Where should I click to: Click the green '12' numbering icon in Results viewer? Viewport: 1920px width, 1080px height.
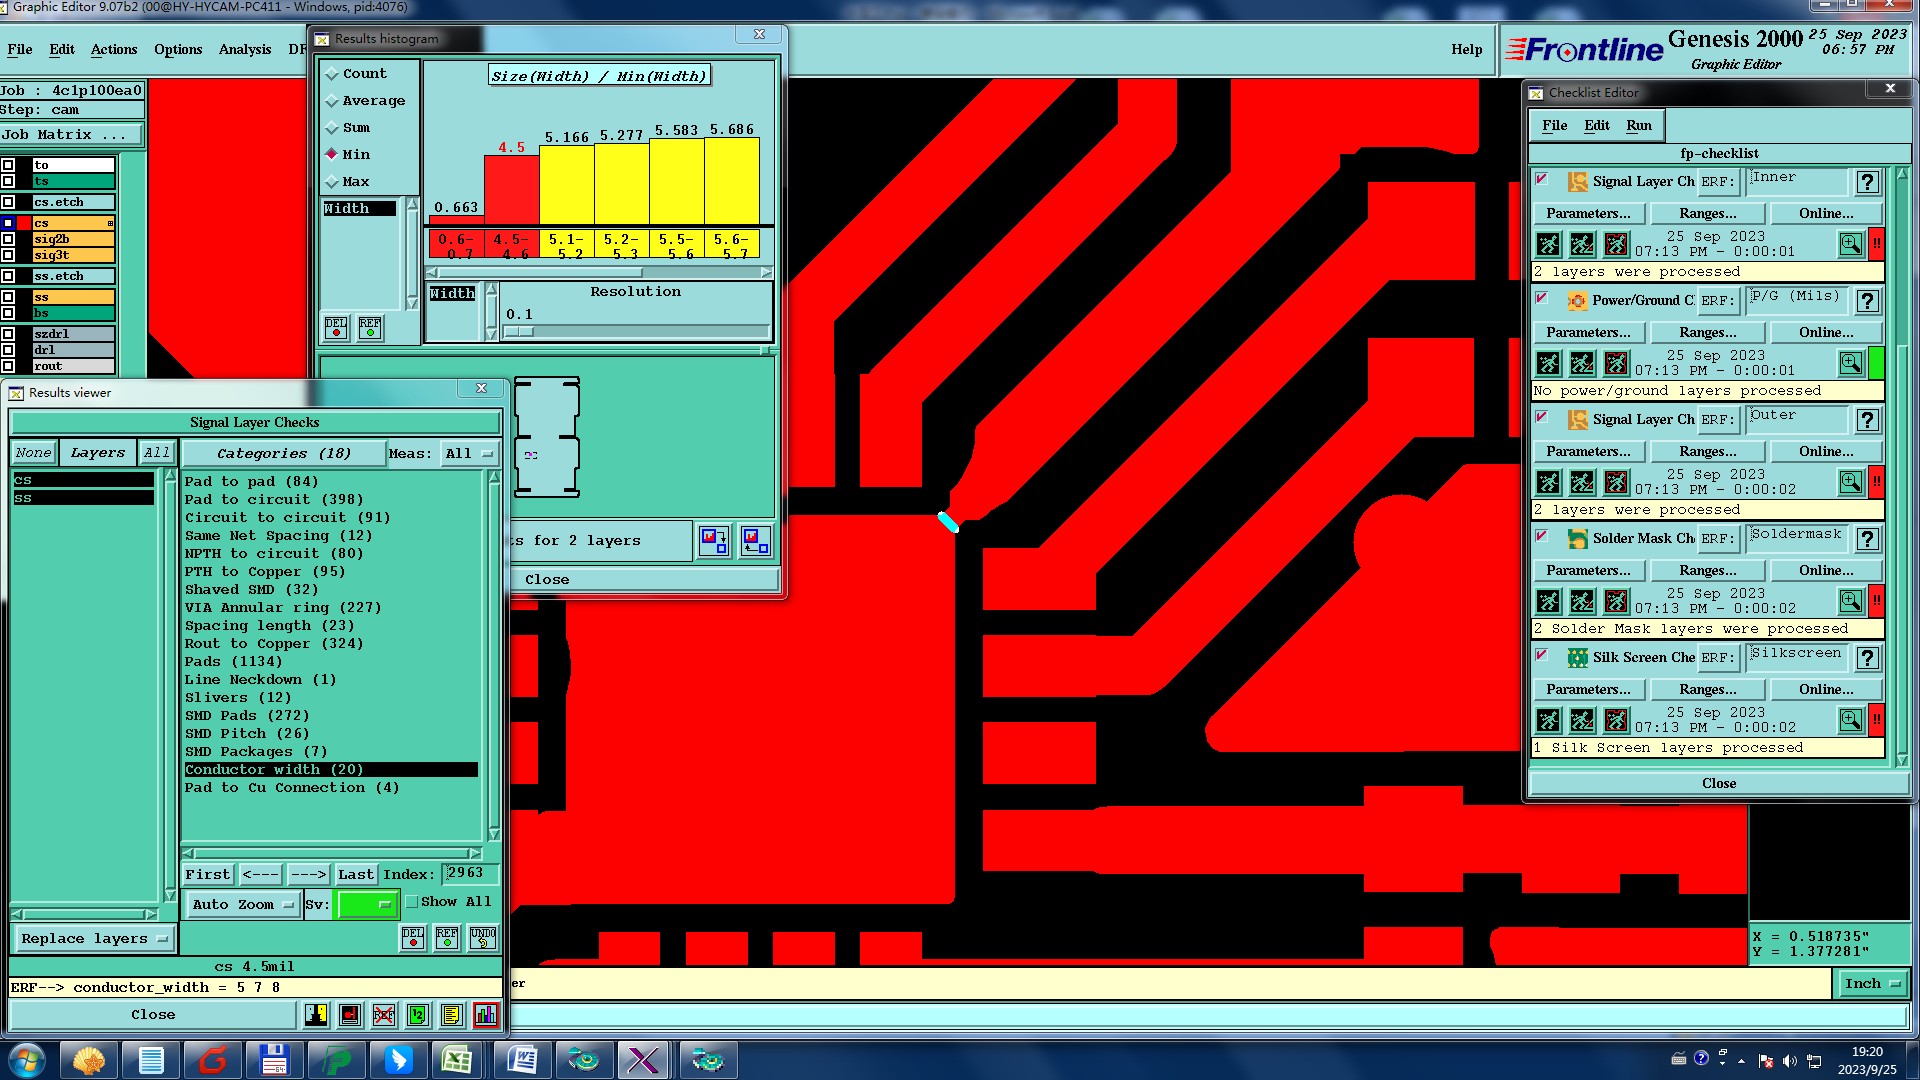[418, 1015]
